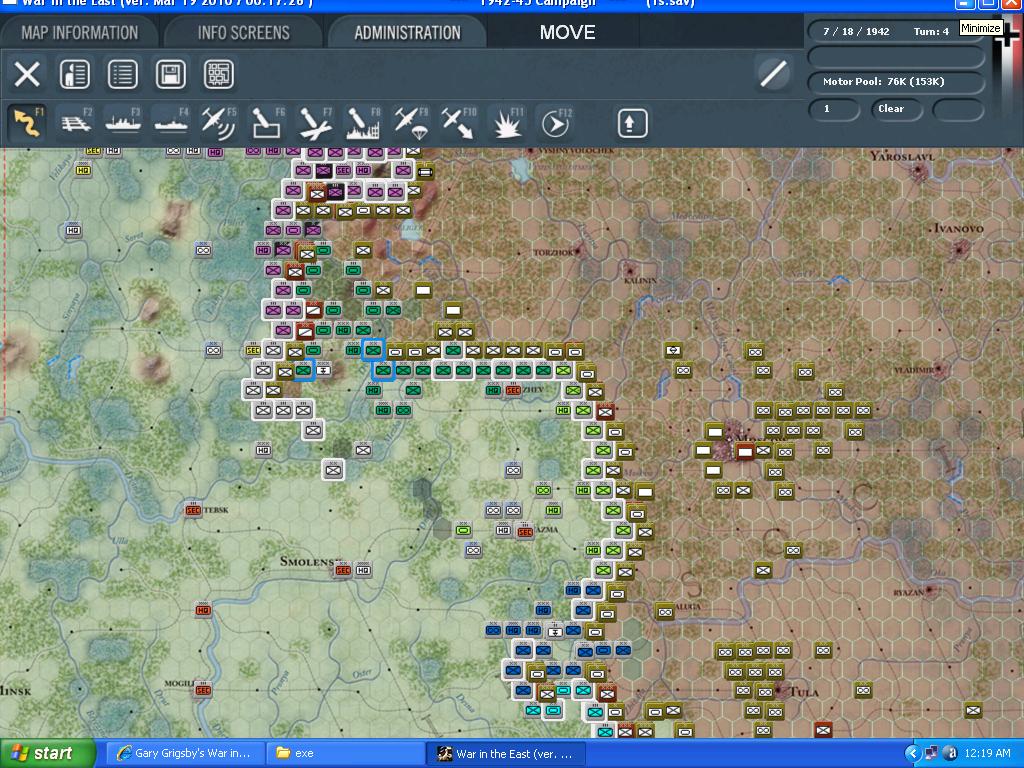1024x768 pixels.
Task: Select Air recon mode (F5)
Action: click(x=219, y=123)
